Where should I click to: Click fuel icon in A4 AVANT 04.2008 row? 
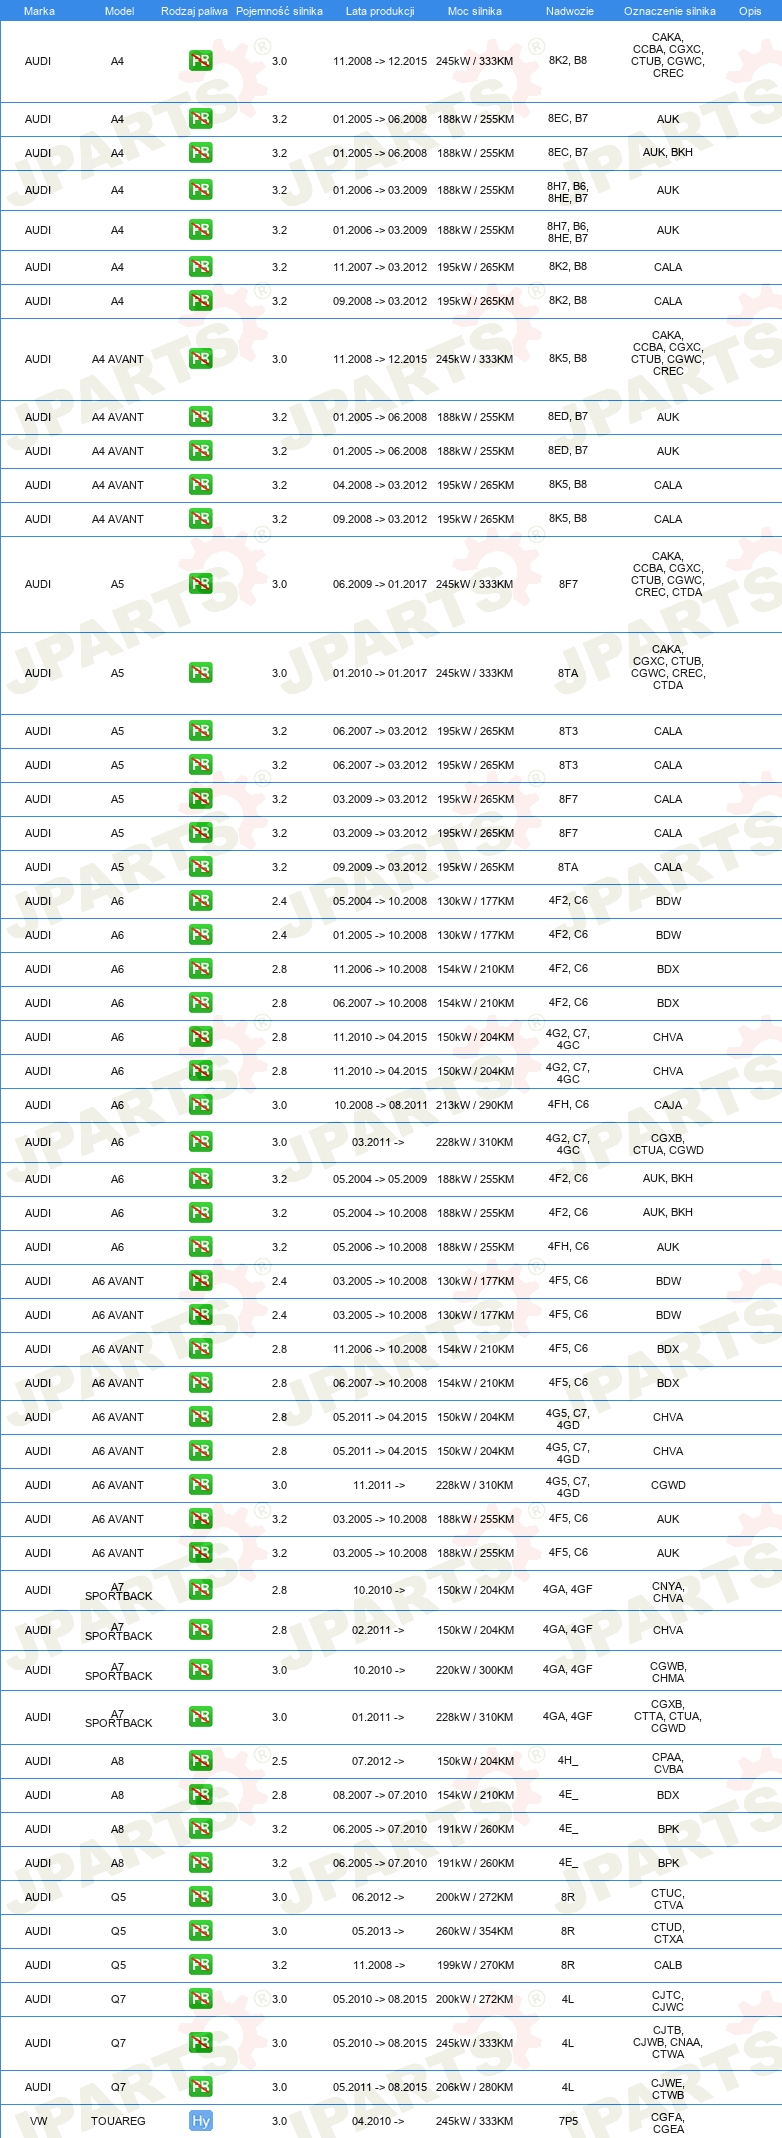pos(201,485)
